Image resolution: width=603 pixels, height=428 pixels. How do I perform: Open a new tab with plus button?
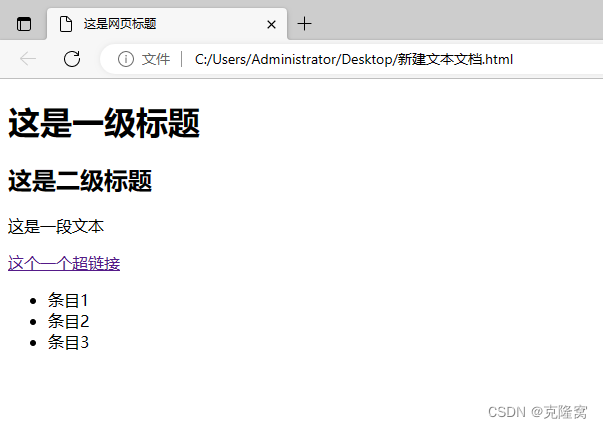[304, 24]
